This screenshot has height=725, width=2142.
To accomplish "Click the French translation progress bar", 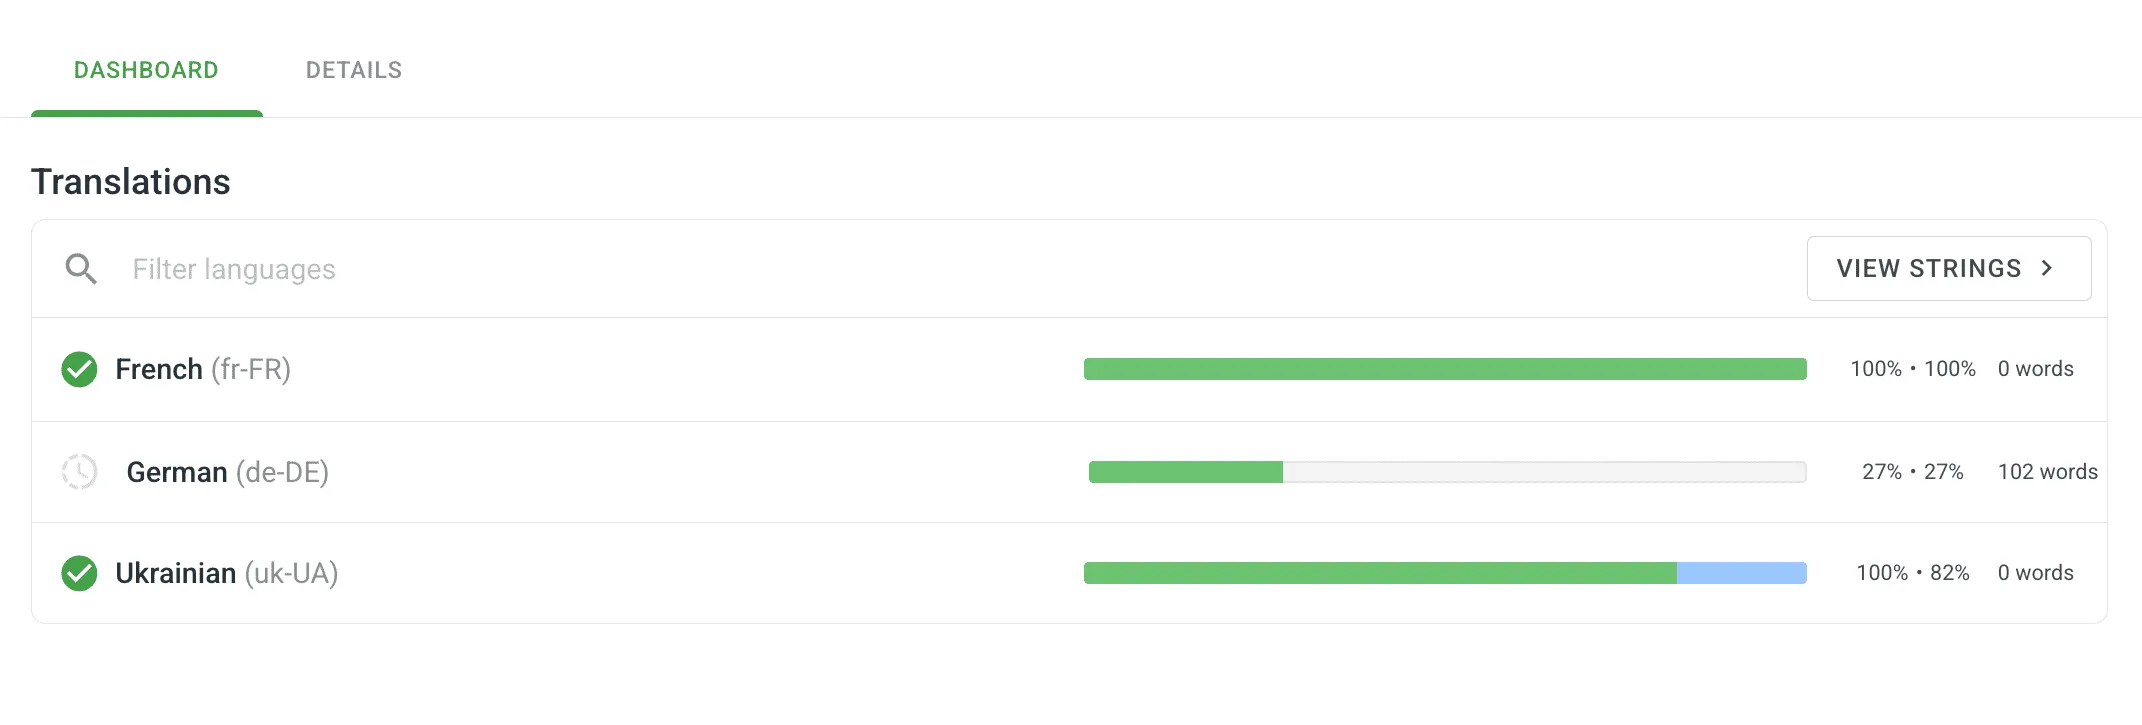I will pos(1445,369).
